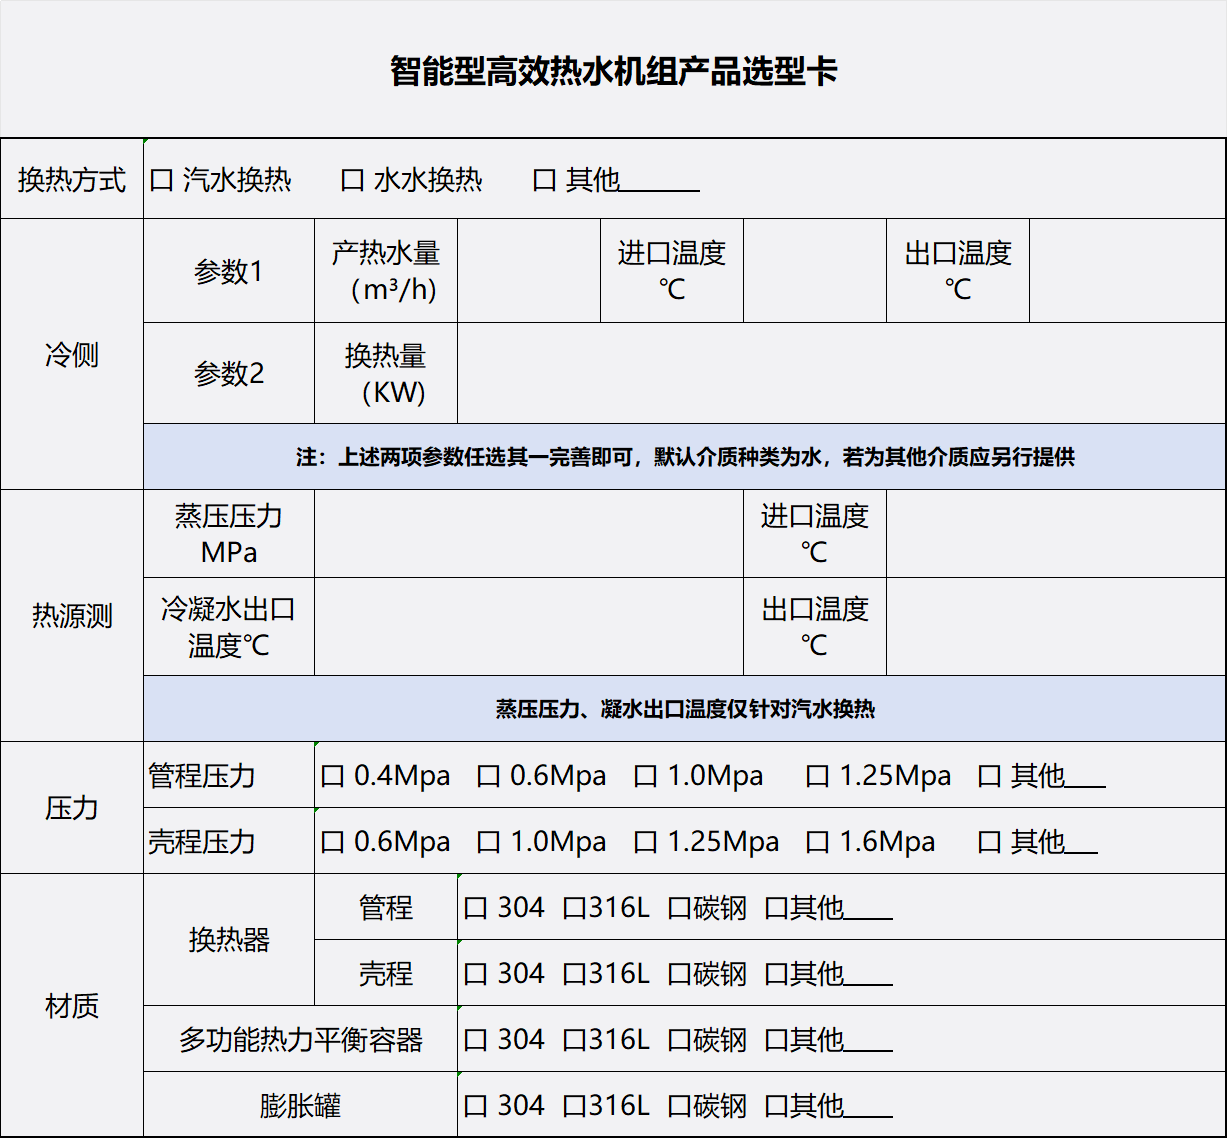
Task: Select 1.6Mpa shell-side pressure option
Action: click(817, 842)
